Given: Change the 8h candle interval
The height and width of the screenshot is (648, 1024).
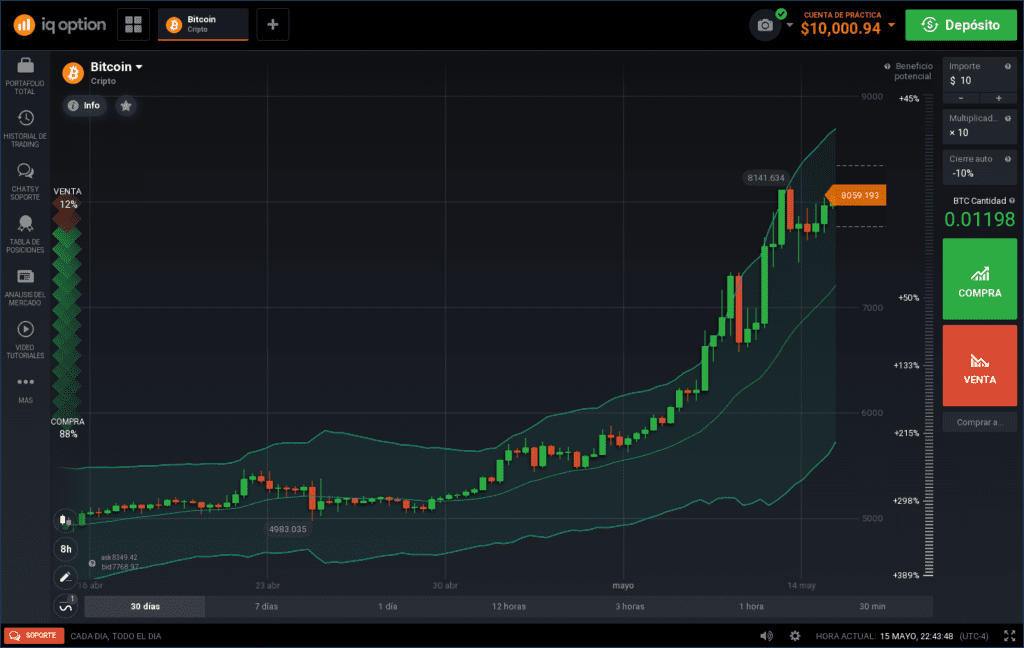Looking at the screenshot, I should tap(65, 549).
